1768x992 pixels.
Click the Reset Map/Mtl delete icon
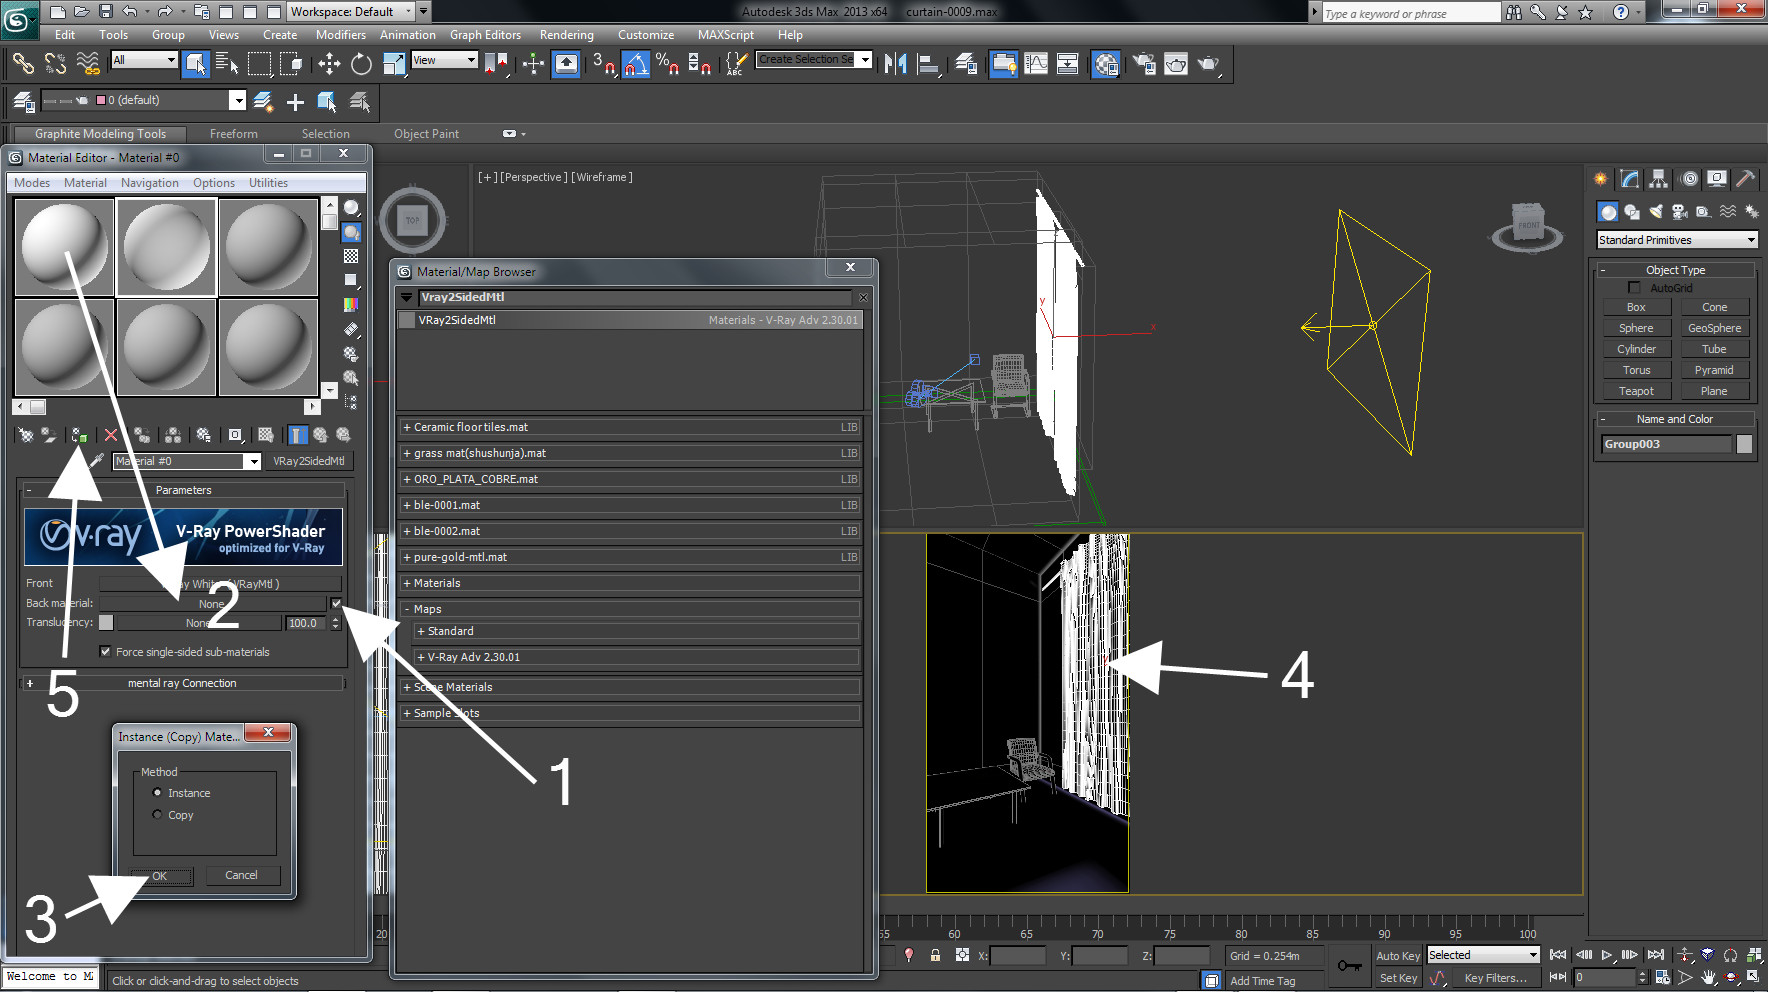click(x=111, y=435)
